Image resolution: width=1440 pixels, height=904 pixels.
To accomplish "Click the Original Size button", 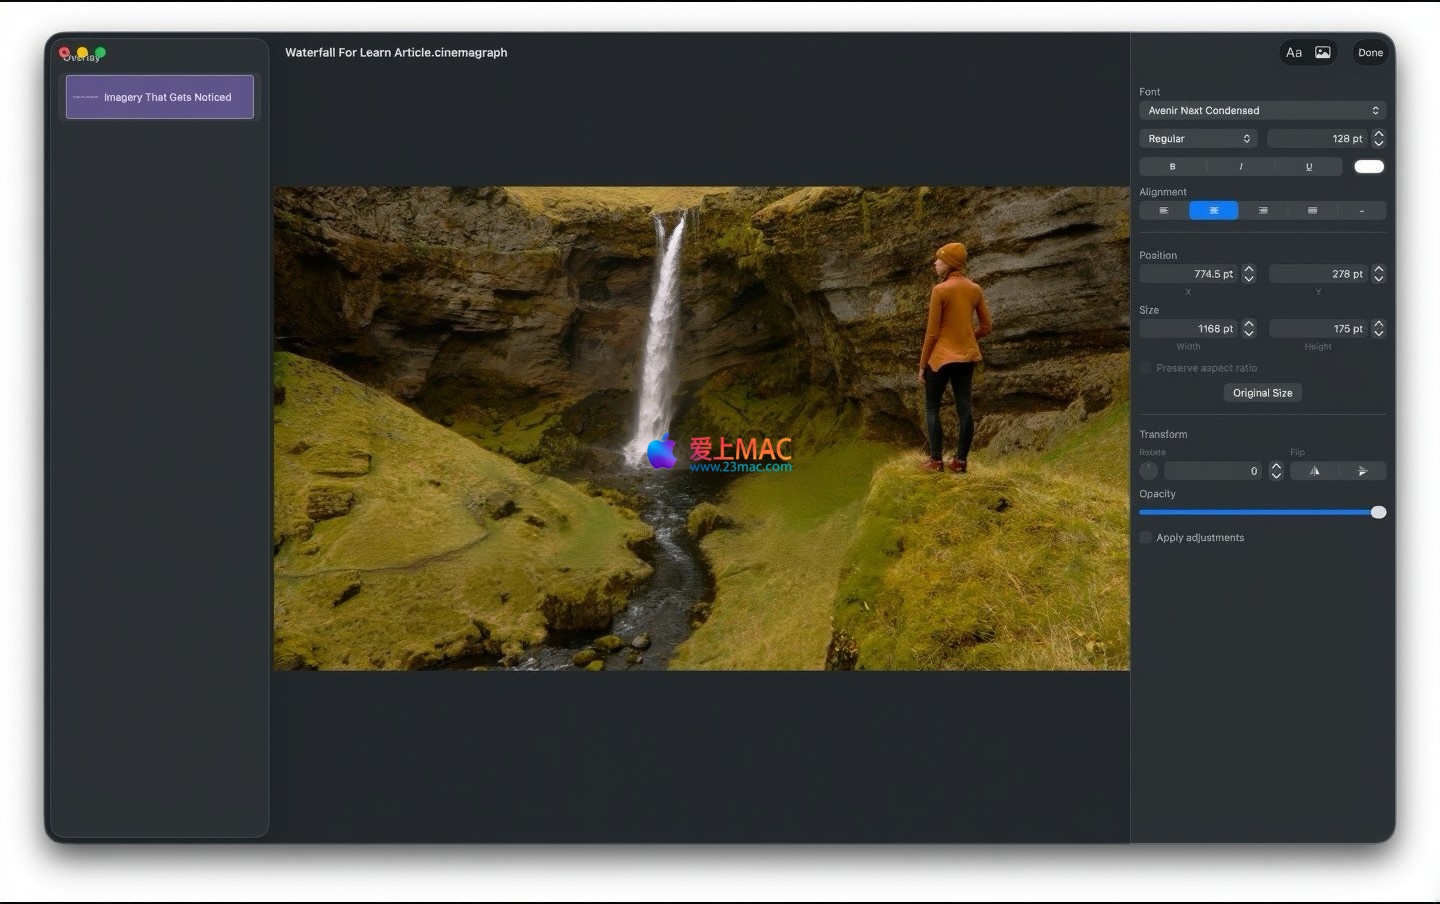I will point(1262,393).
